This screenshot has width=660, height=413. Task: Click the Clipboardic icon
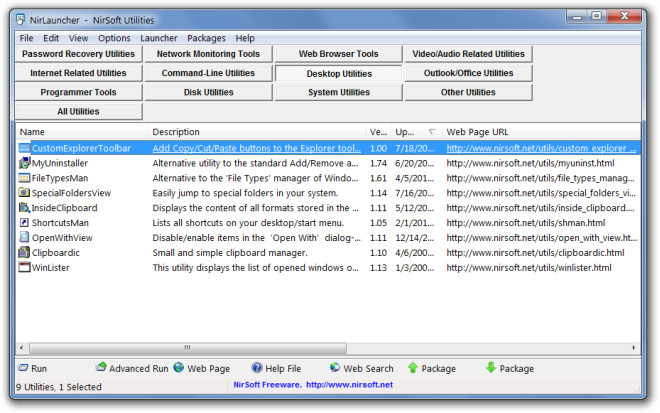point(24,253)
